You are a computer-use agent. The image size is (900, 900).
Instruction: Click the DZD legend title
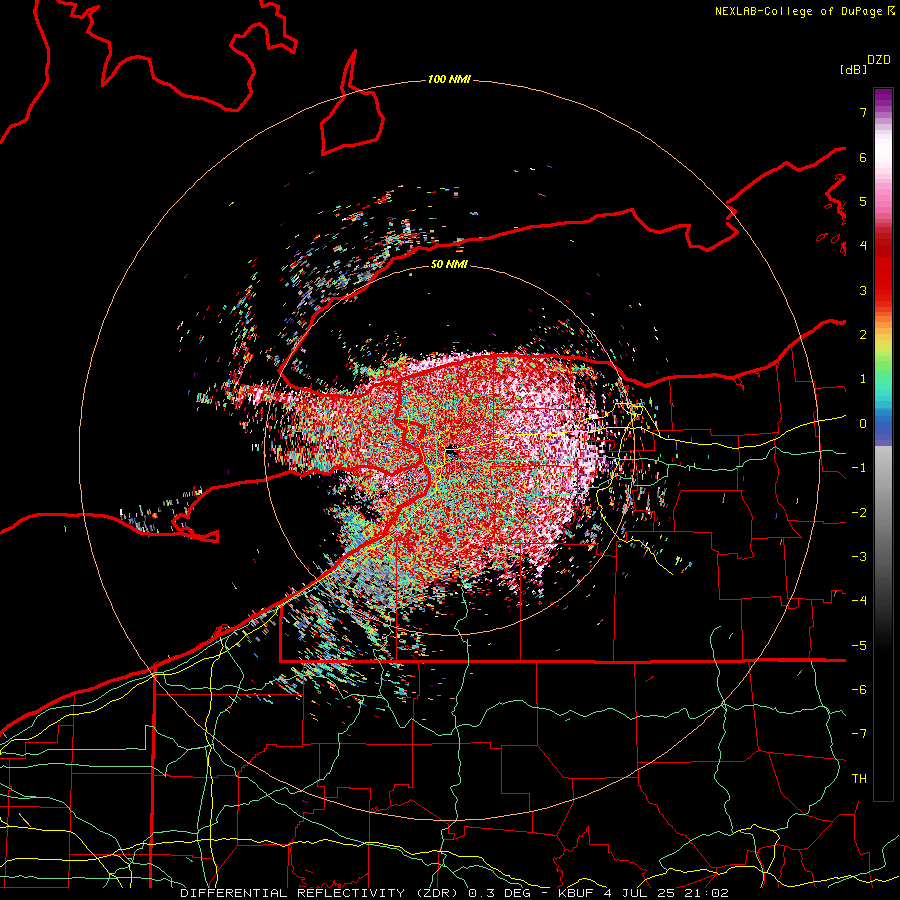[x=879, y=60]
